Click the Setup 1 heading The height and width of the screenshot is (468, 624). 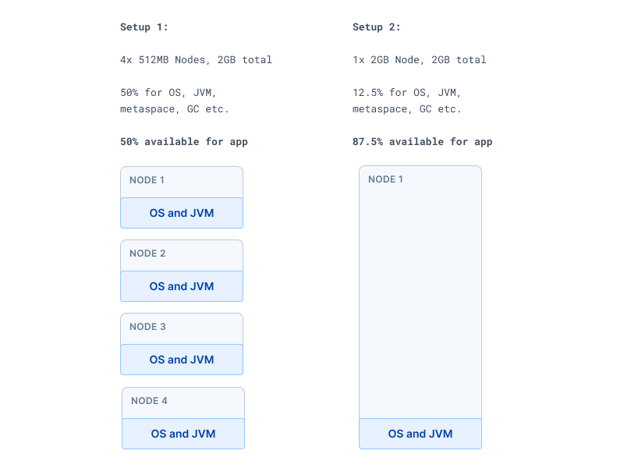(144, 27)
